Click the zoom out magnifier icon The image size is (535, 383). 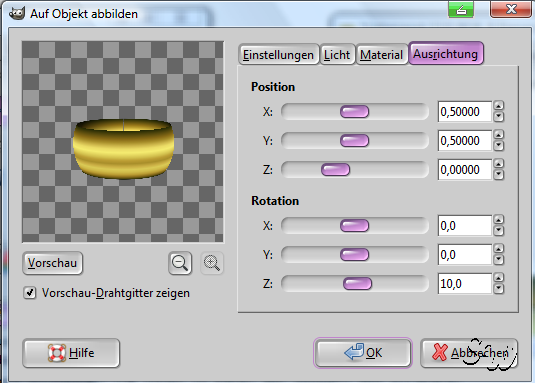pos(180,263)
